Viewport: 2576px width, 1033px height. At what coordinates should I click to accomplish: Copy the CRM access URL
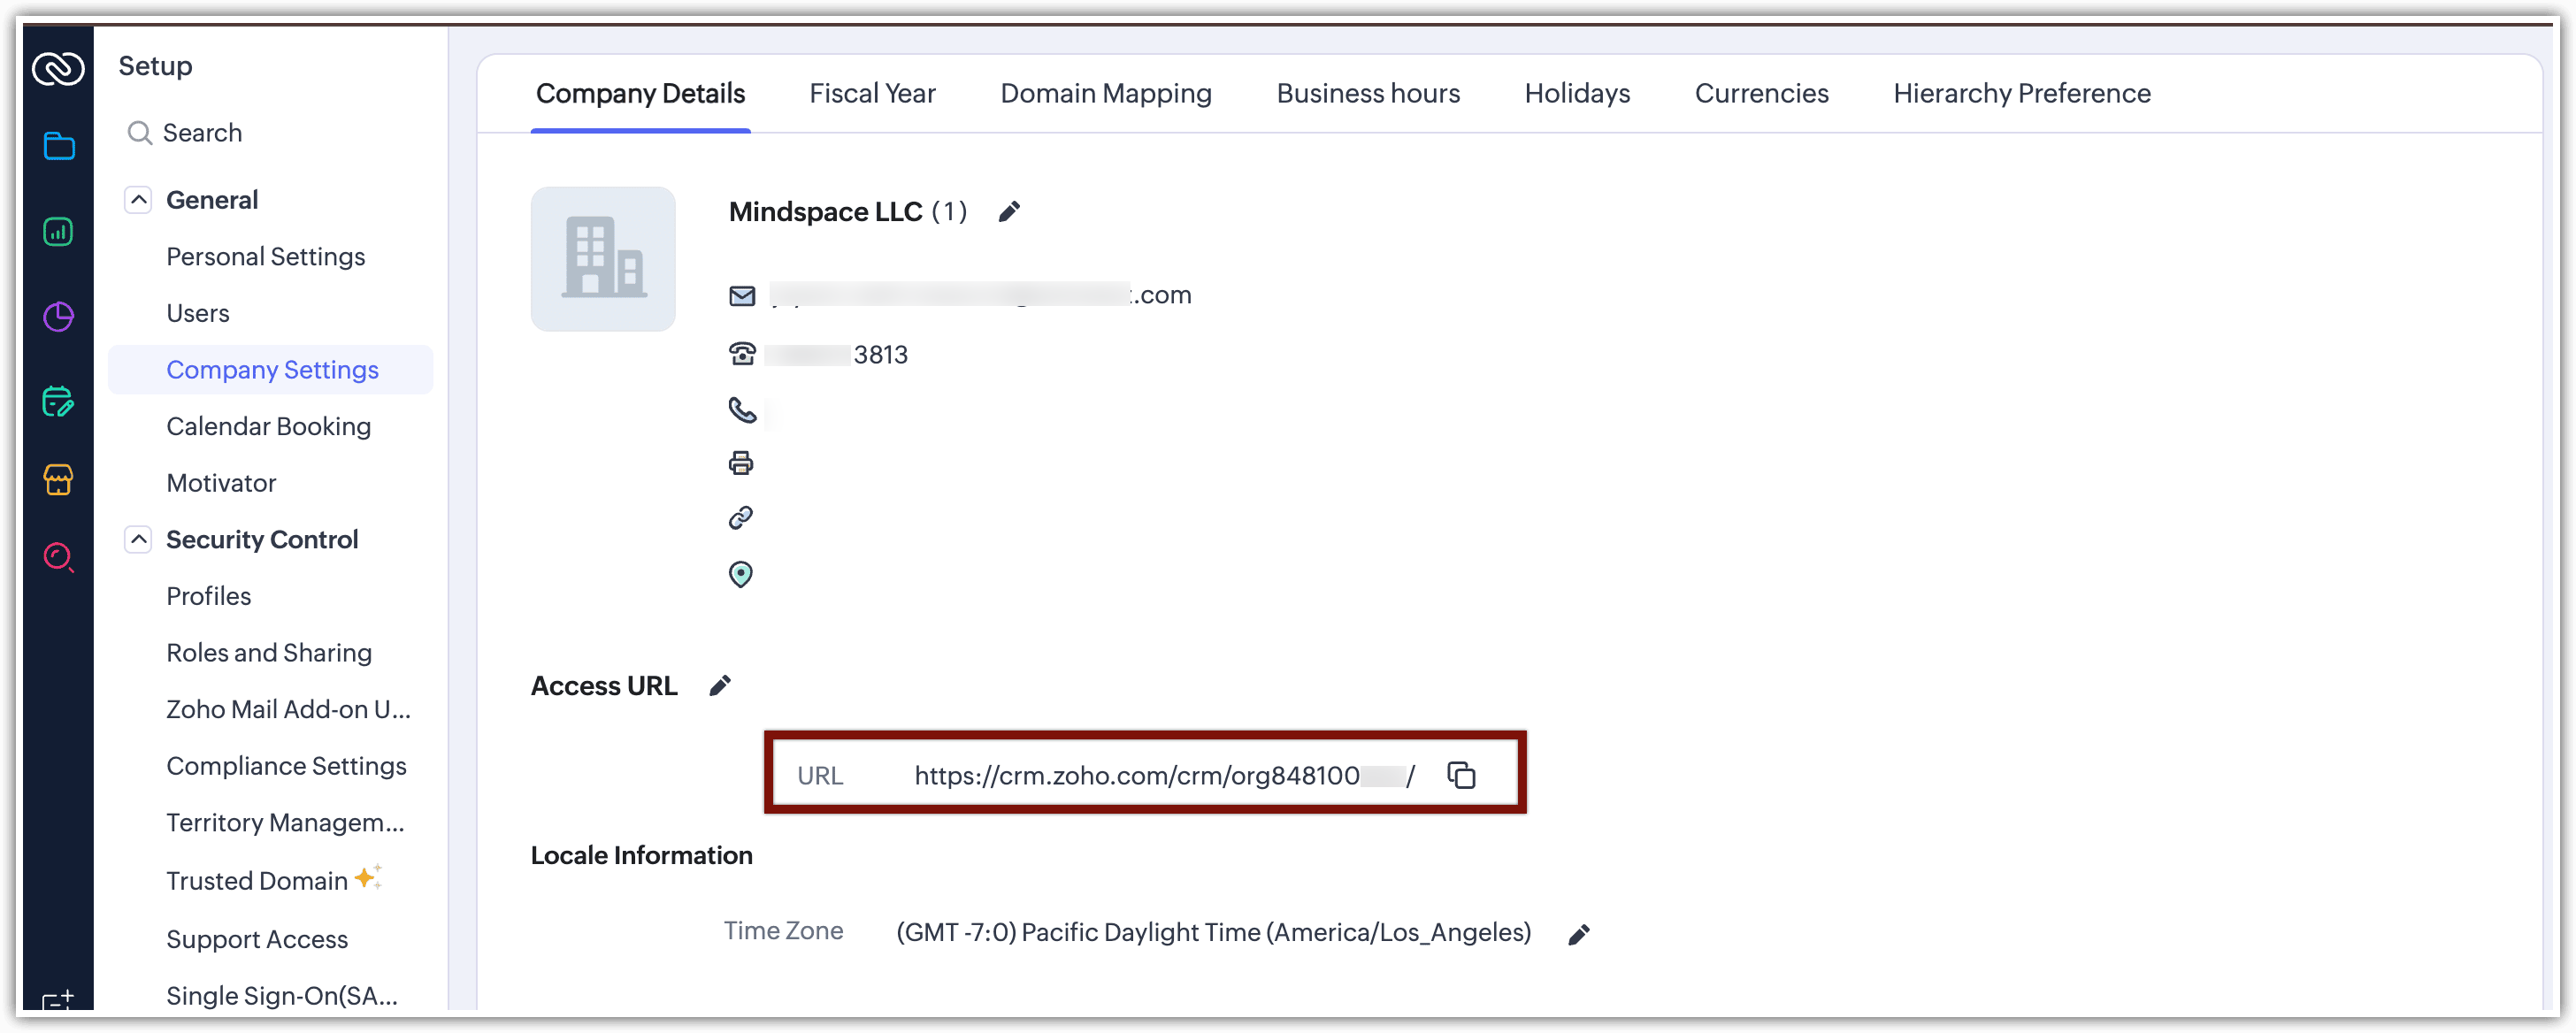1461,775
